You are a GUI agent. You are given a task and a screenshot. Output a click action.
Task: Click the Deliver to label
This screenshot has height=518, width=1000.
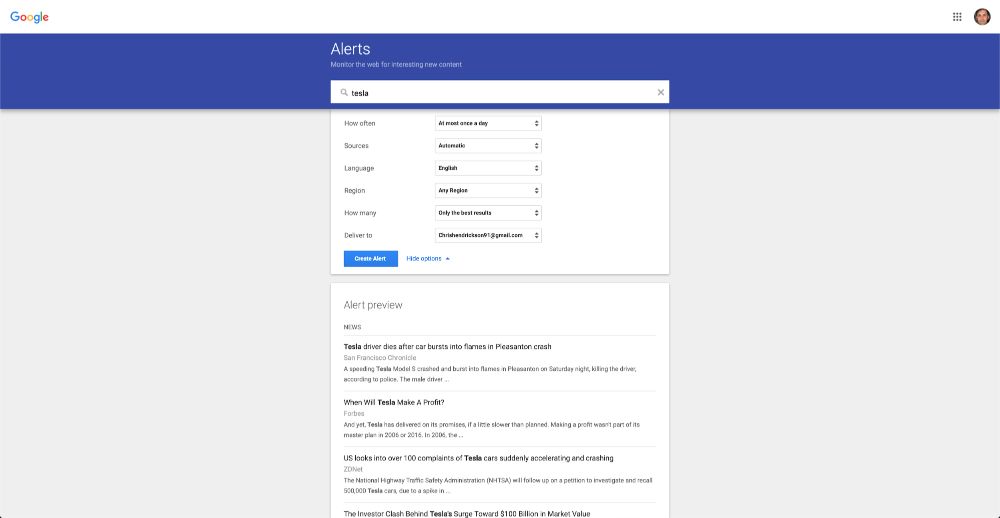coord(358,235)
